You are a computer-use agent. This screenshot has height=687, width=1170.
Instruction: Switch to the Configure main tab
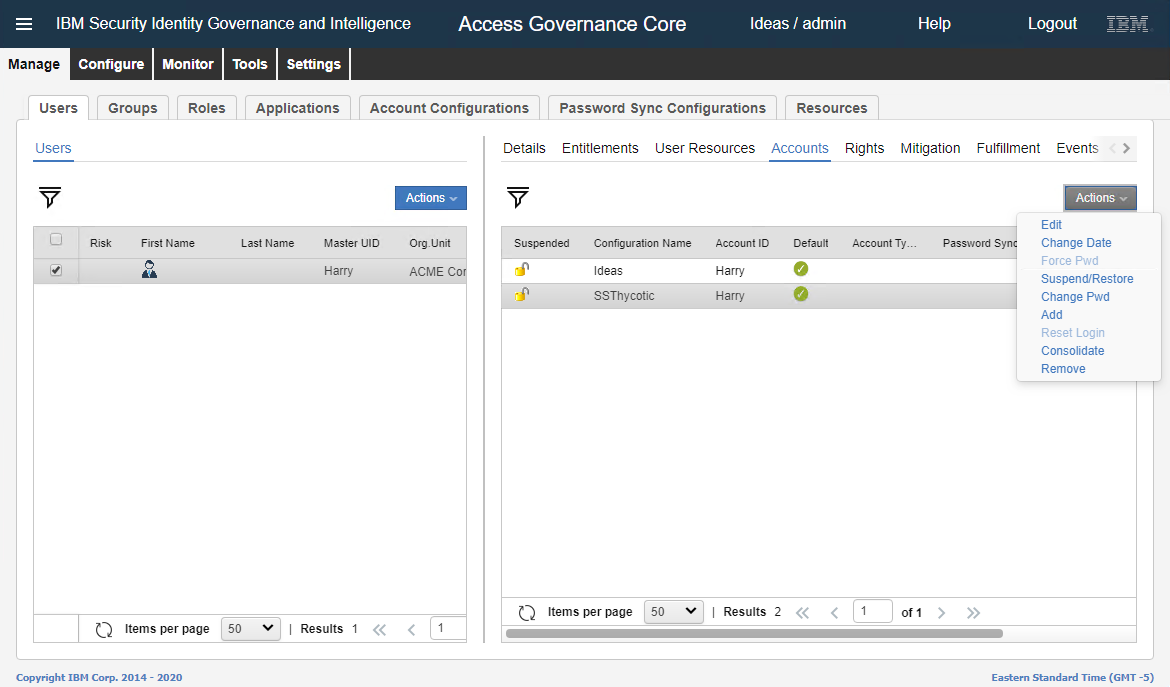111,64
